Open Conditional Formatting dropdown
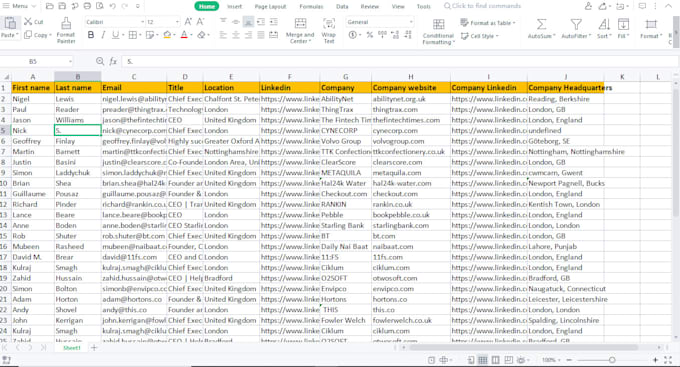 (x=438, y=39)
